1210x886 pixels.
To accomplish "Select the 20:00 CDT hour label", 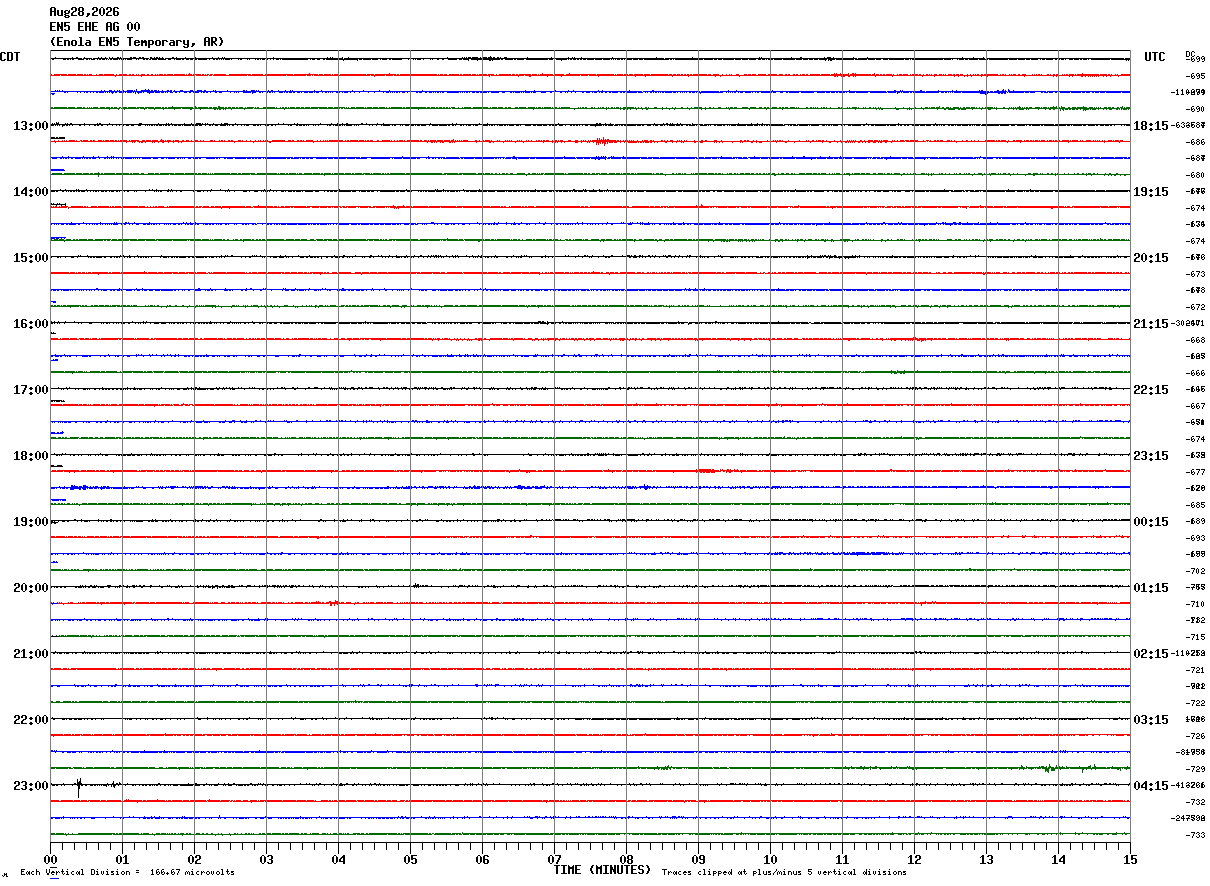I will coord(30,588).
